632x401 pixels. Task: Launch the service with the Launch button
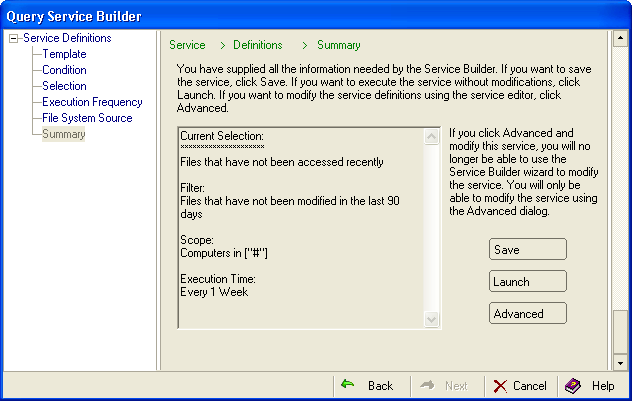pyautogui.click(x=528, y=282)
